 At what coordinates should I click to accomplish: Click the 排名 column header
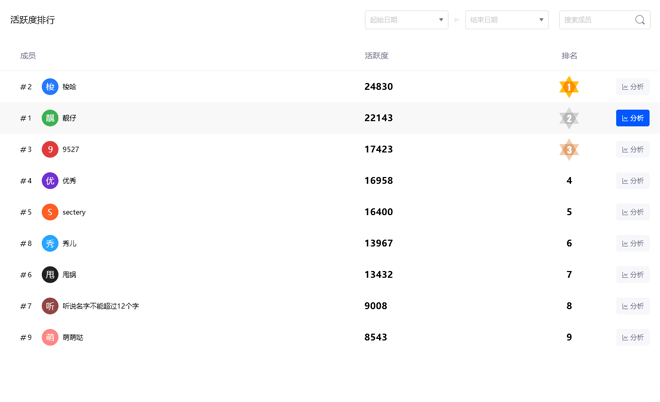click(x=569, y=56)
